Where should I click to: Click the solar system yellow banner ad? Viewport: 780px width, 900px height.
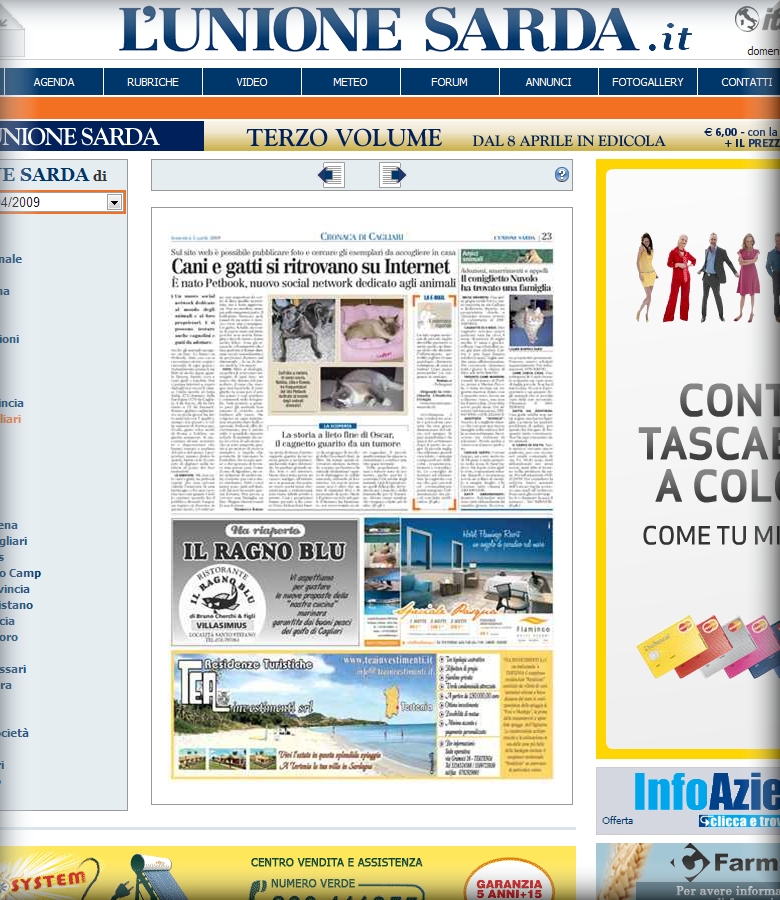click(x=288, y=873)
